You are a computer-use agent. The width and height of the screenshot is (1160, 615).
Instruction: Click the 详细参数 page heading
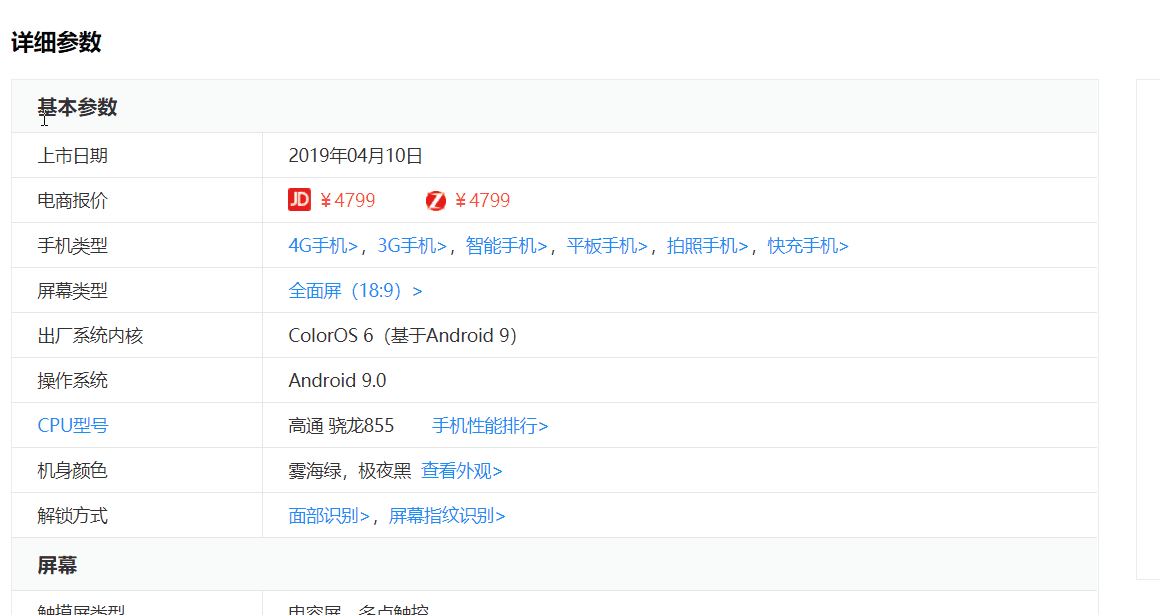point(56,42)
